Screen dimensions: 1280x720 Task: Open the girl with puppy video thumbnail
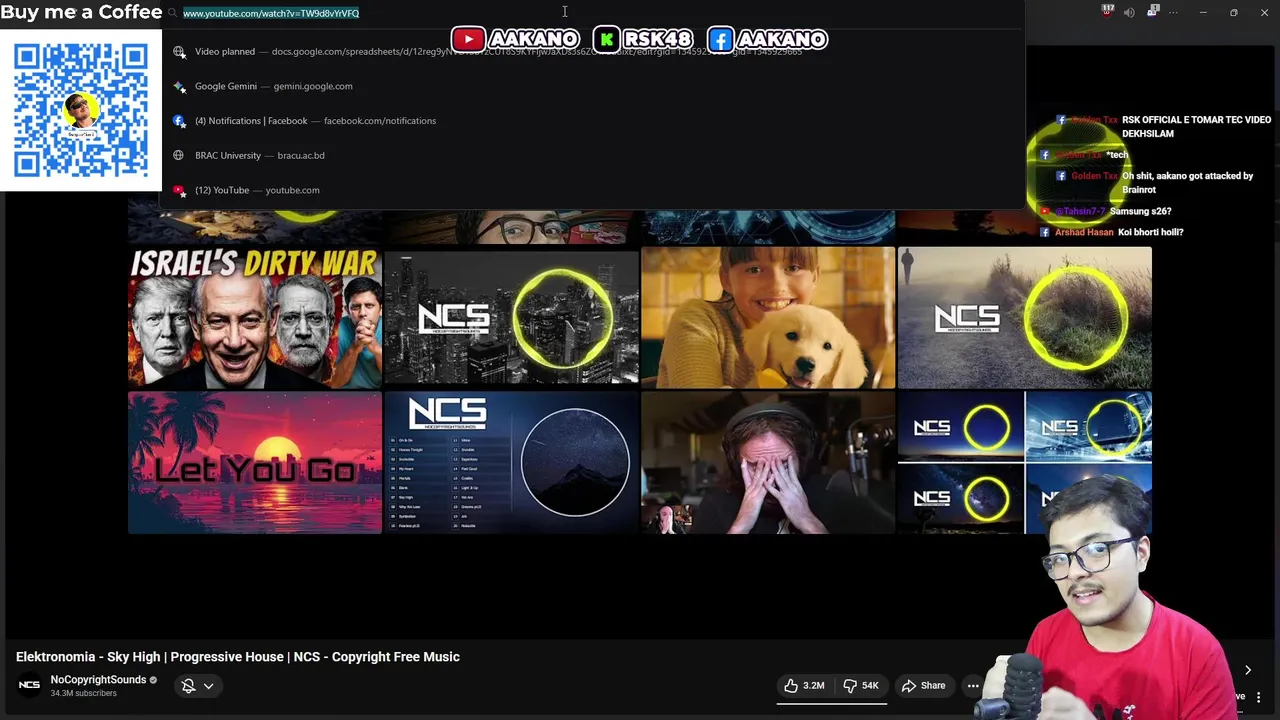tap(768, 318)
